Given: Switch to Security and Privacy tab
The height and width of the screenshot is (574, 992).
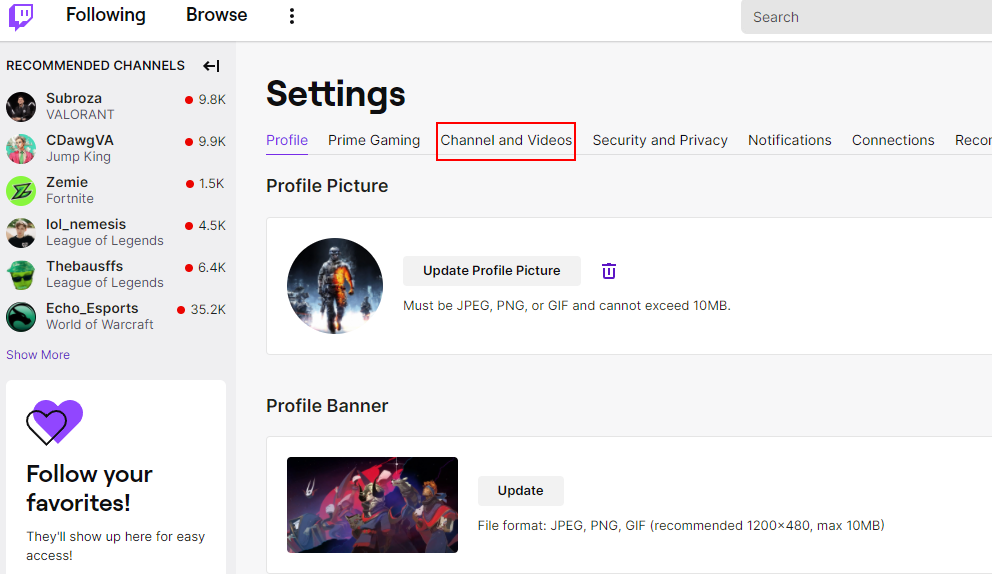Looking at the screenshot, I should 660,140.
